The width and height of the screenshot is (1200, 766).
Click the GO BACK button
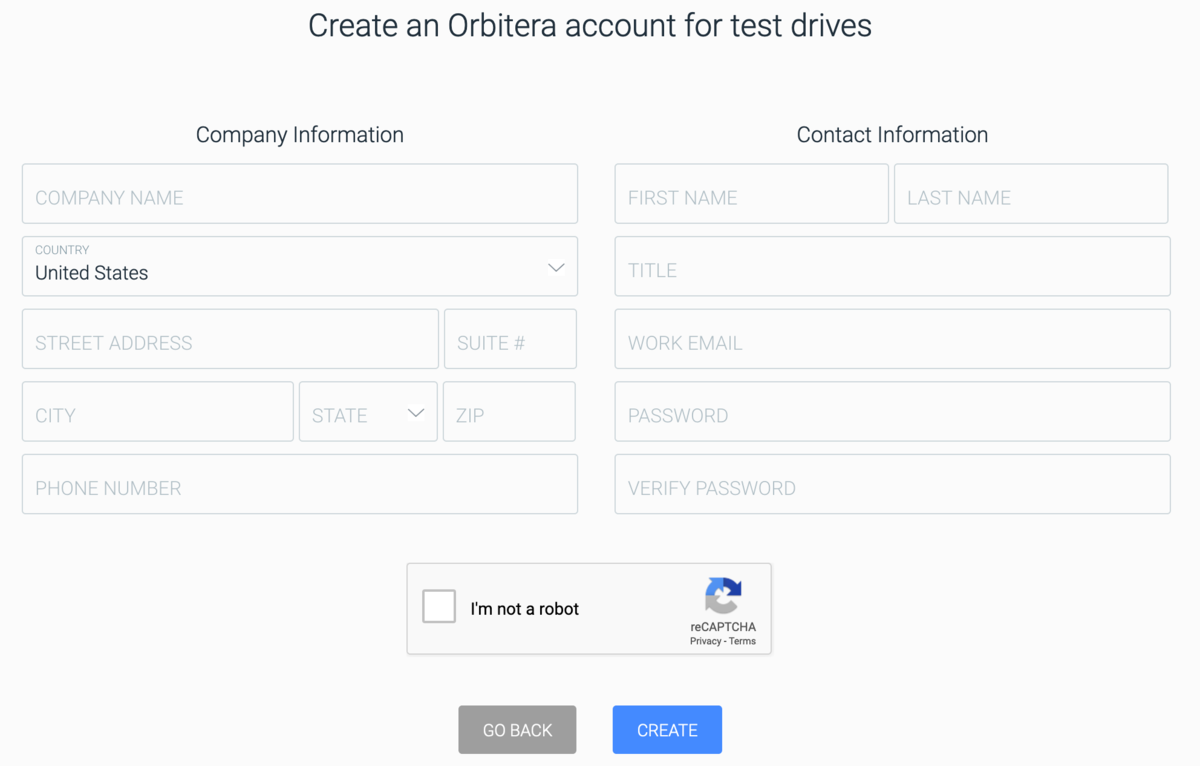point(517,729)
